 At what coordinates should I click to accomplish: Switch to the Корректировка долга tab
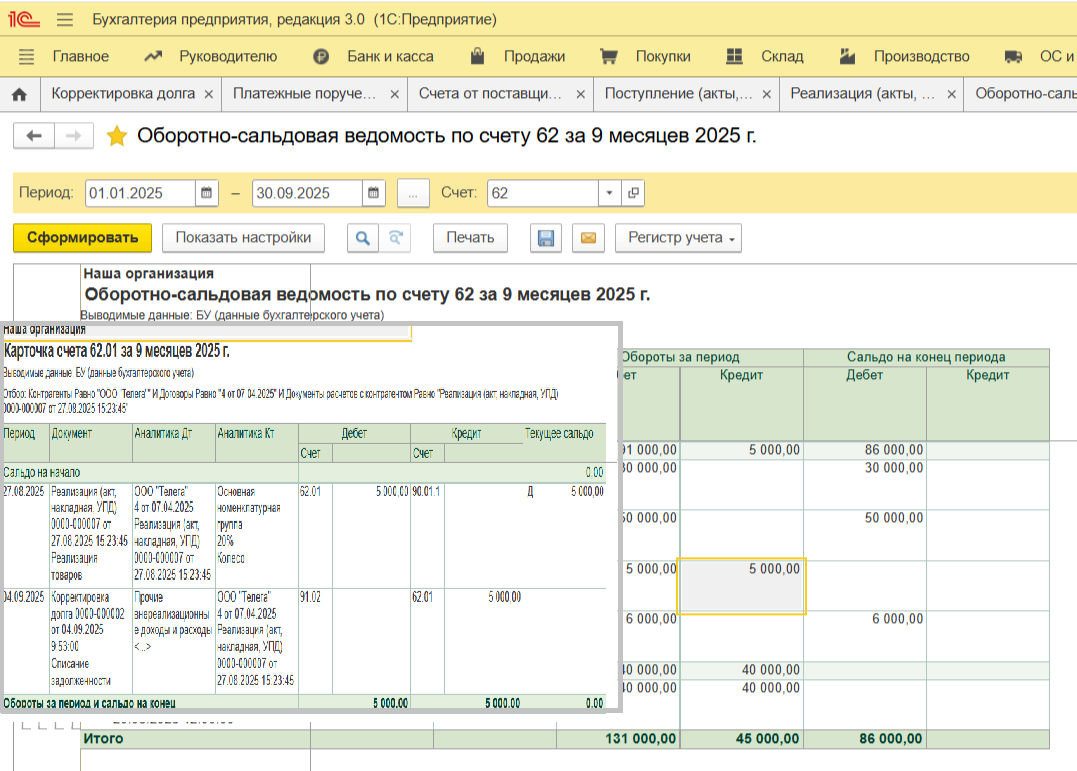124,94
